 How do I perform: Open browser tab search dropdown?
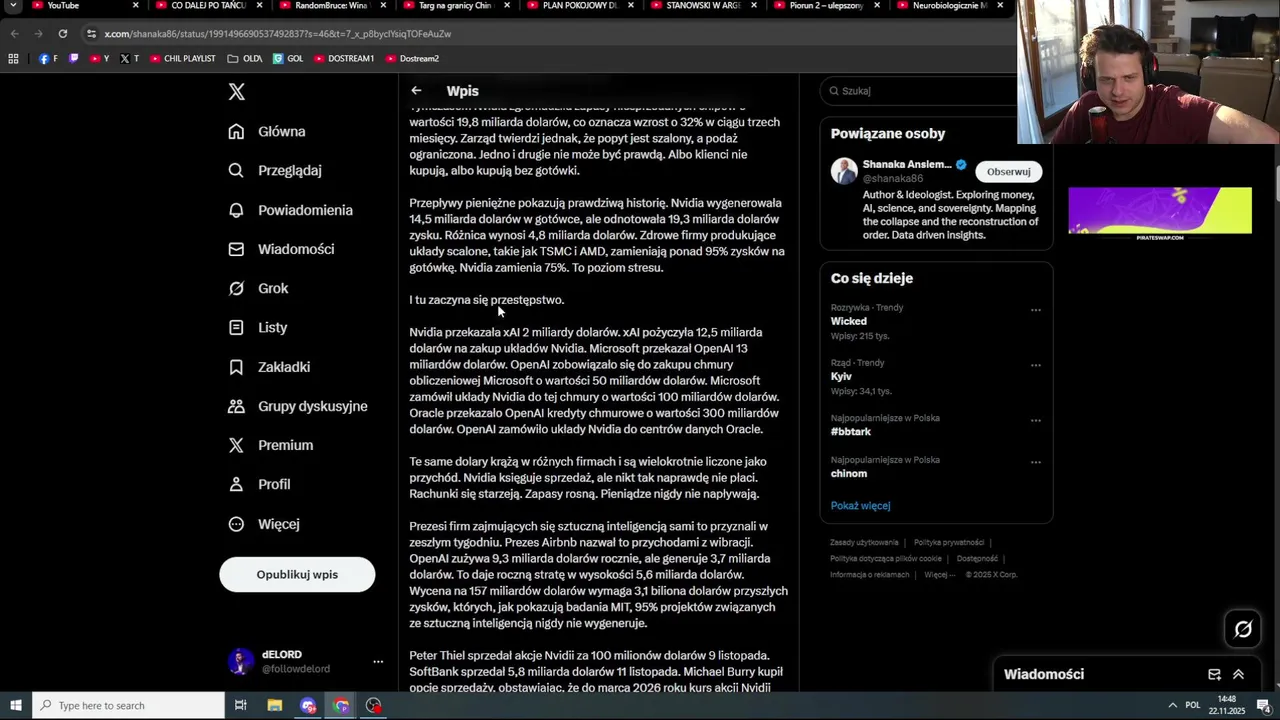click(14, 6)
